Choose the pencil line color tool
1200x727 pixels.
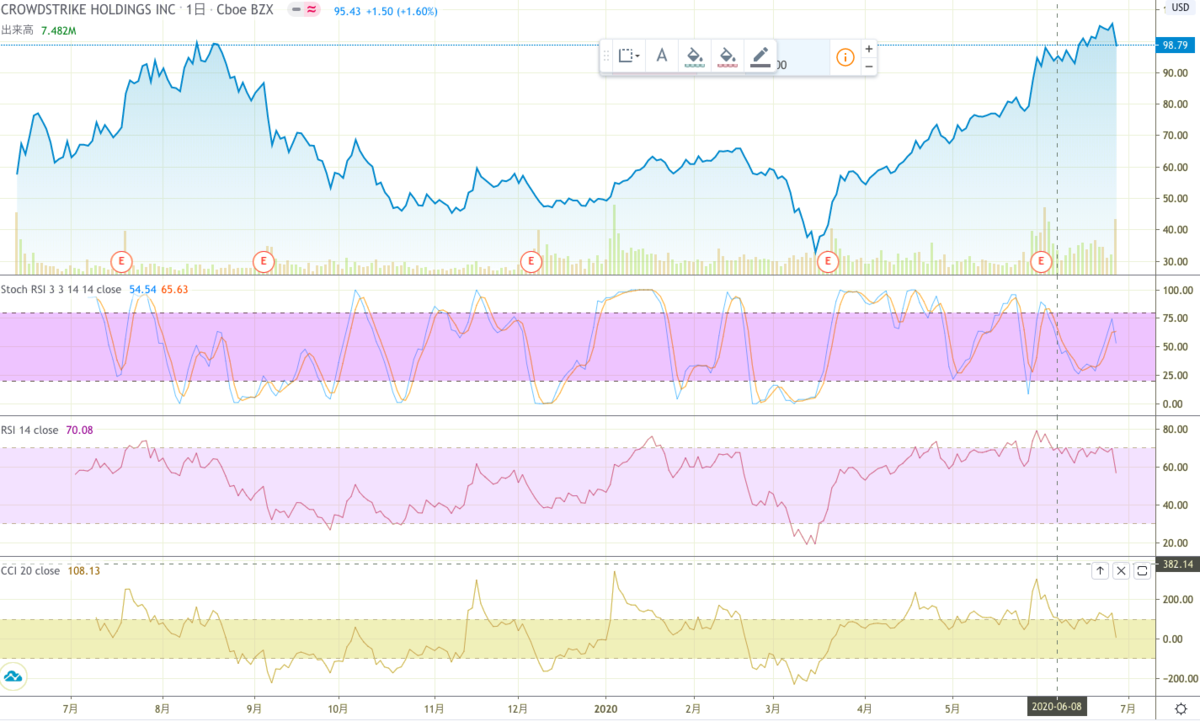[x=761, y=56]
